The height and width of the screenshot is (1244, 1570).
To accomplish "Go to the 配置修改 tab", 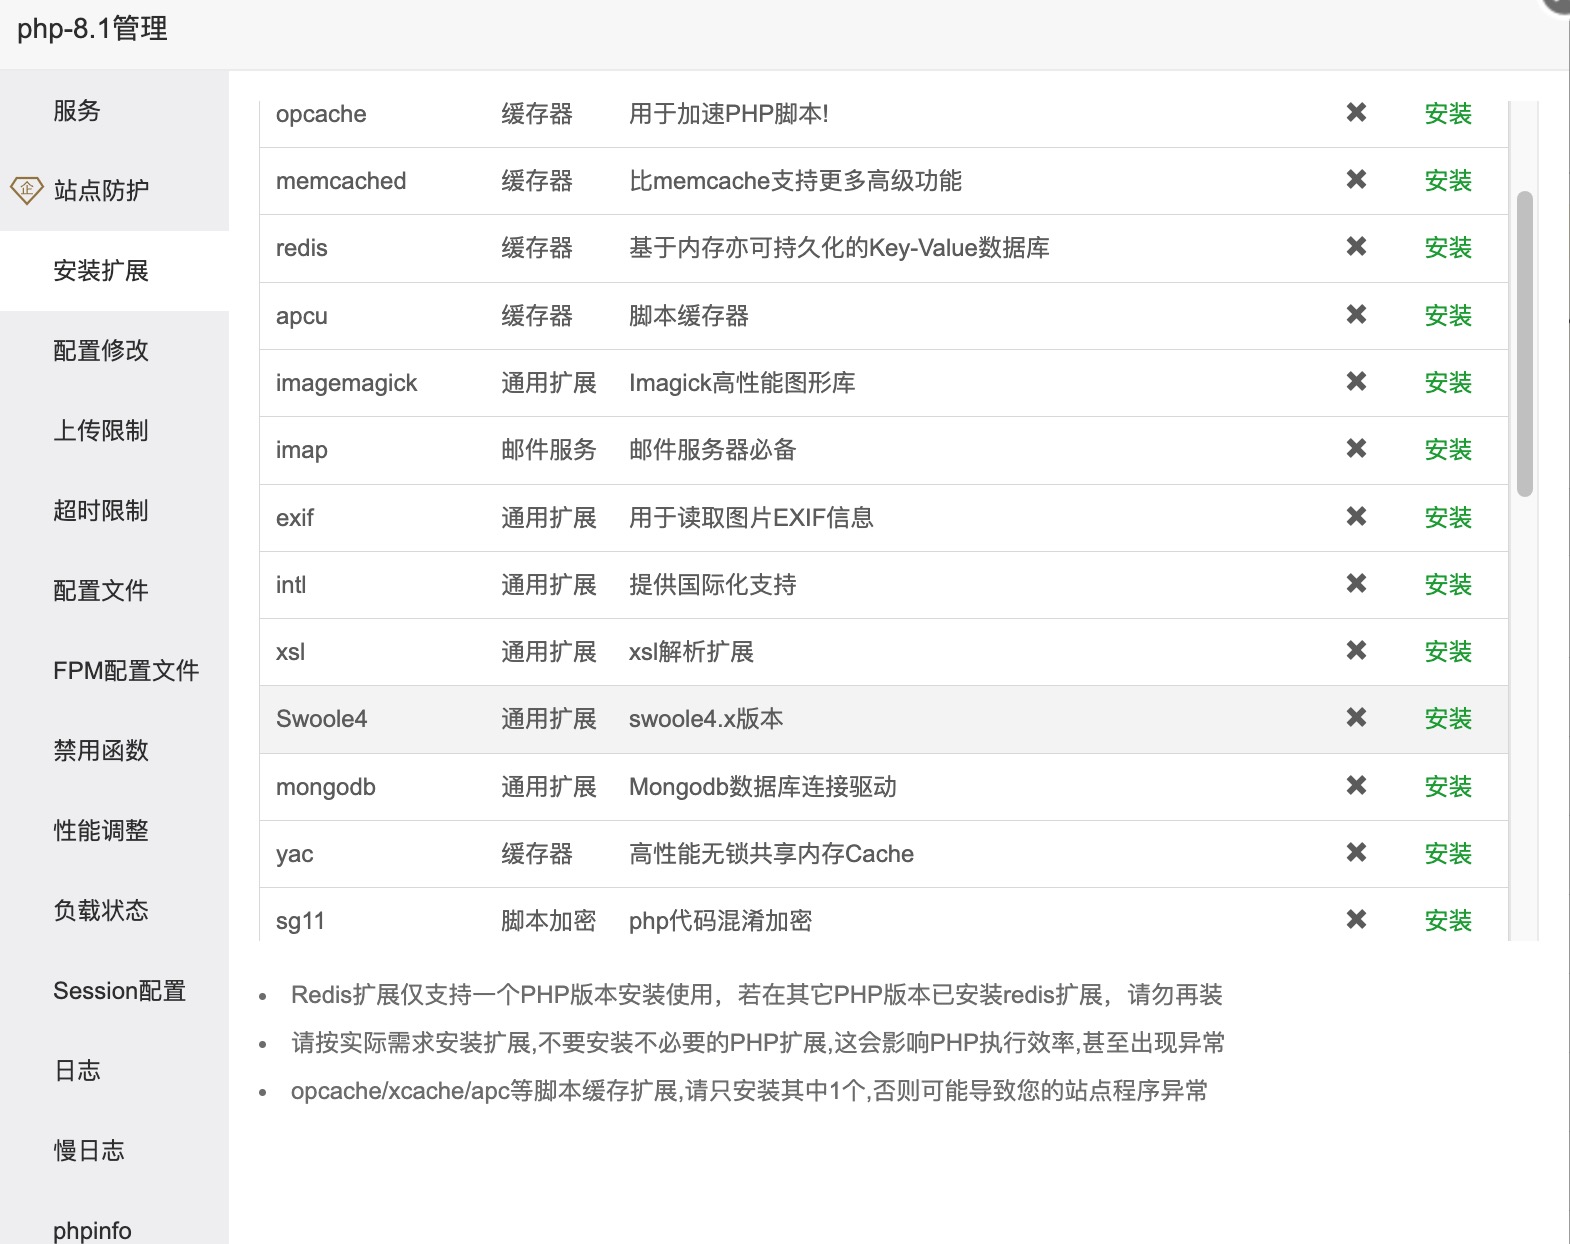I will (x=114, y=351).
